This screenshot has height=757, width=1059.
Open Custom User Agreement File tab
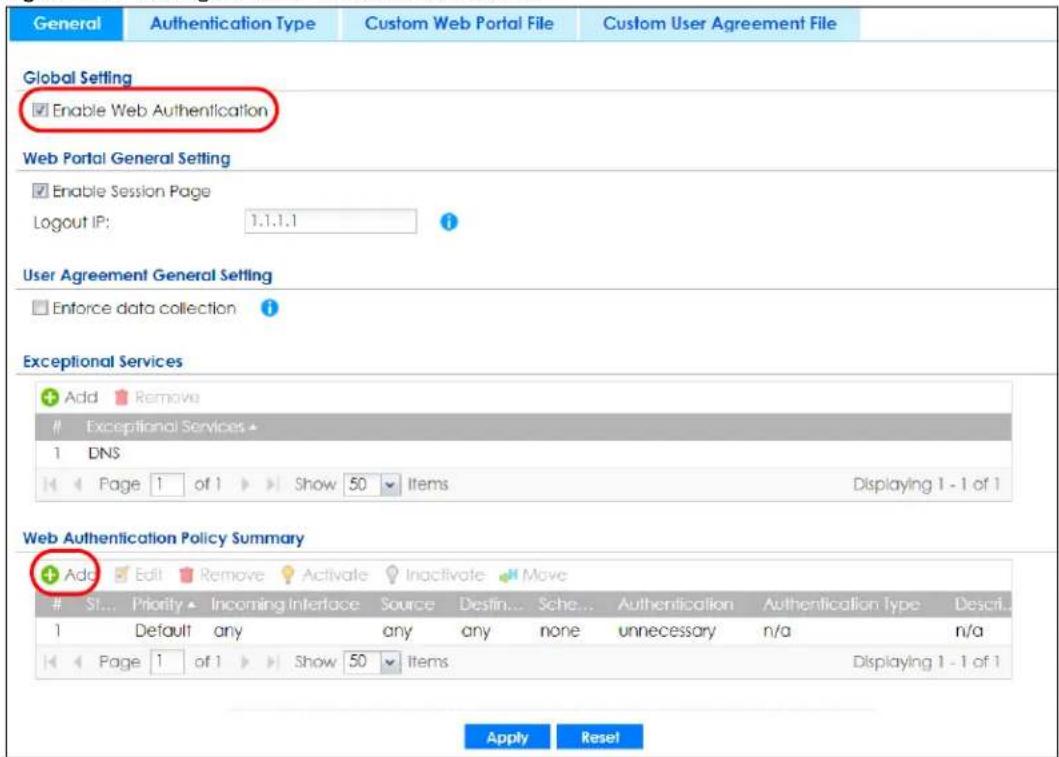click(x=719, y=24)
